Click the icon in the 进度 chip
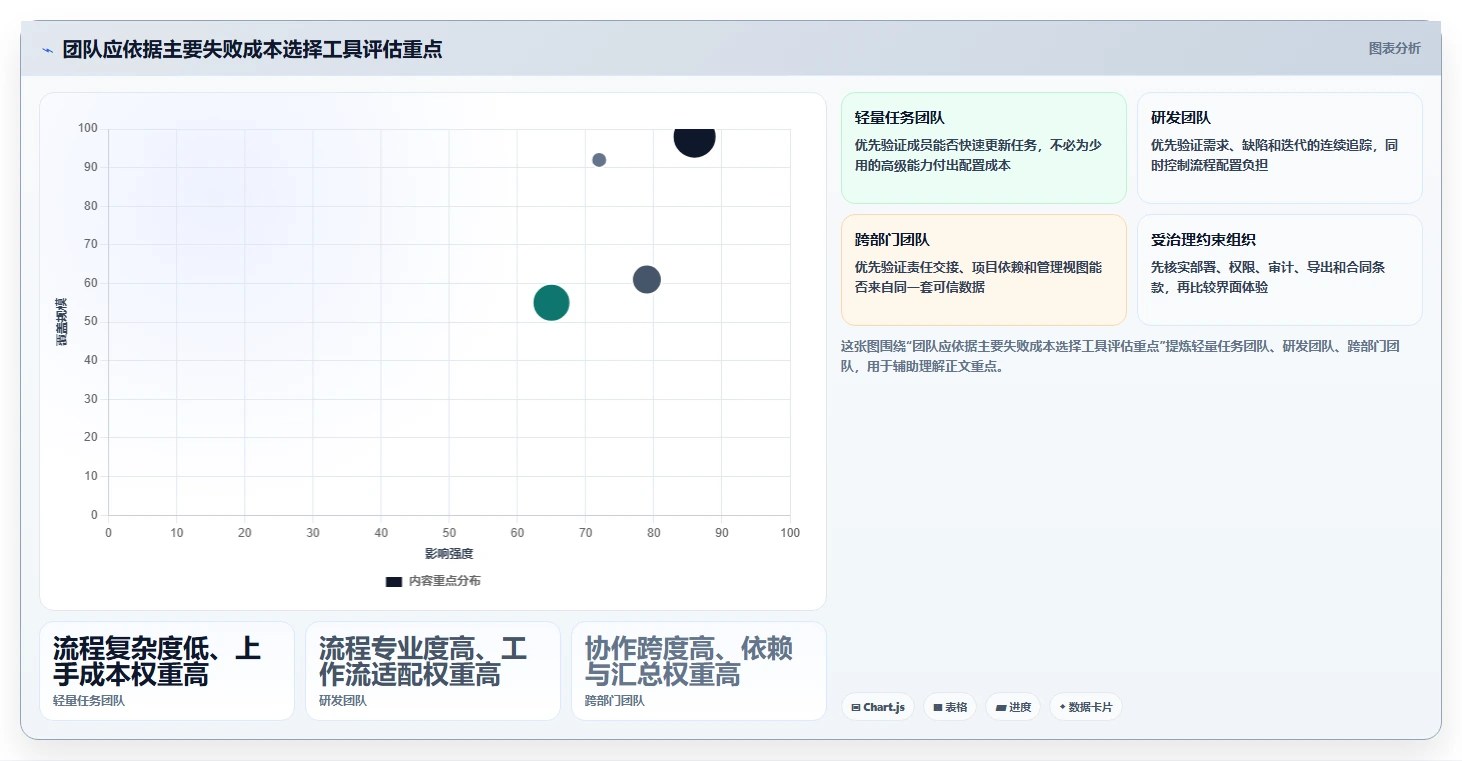This screenshot has width=1462, height=761. click(x=1001, y=708)
